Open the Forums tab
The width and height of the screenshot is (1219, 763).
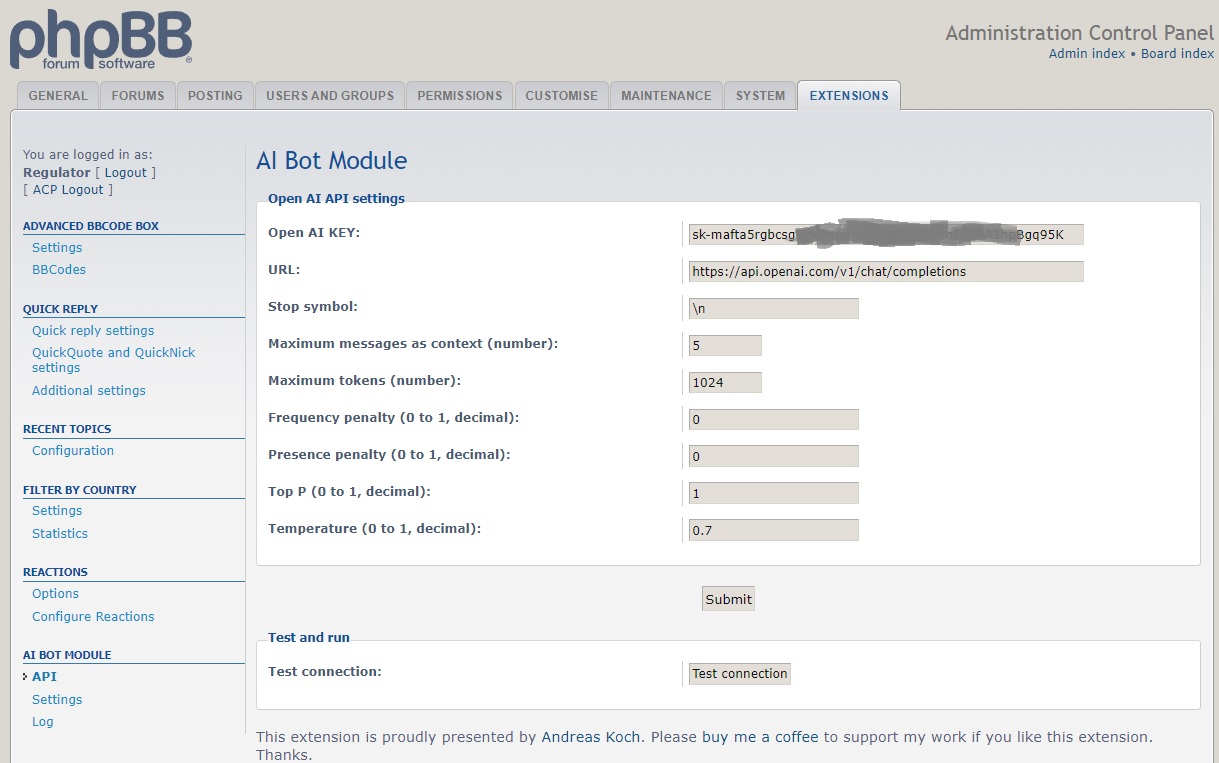point(138,96)
